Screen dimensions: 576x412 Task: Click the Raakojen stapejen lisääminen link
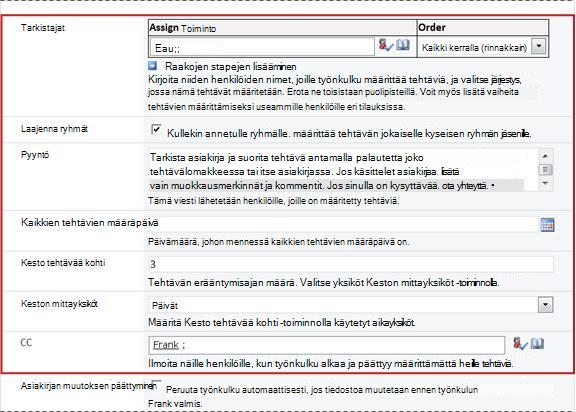[x=231, y=66]
